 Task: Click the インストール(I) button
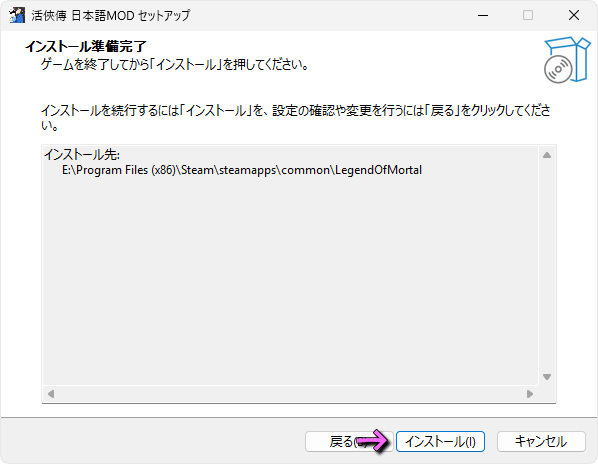(x=440, y=442)
